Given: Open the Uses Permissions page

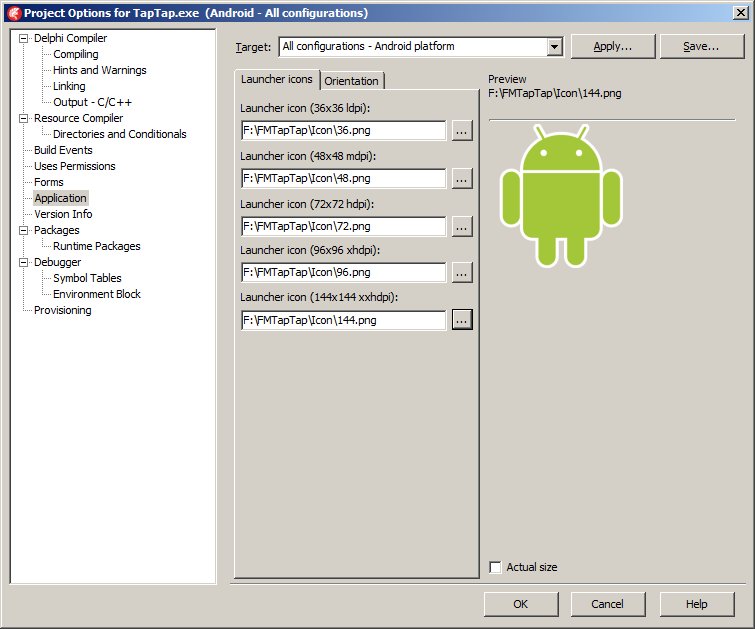Looking at the screenshot, I should (75, 166).
